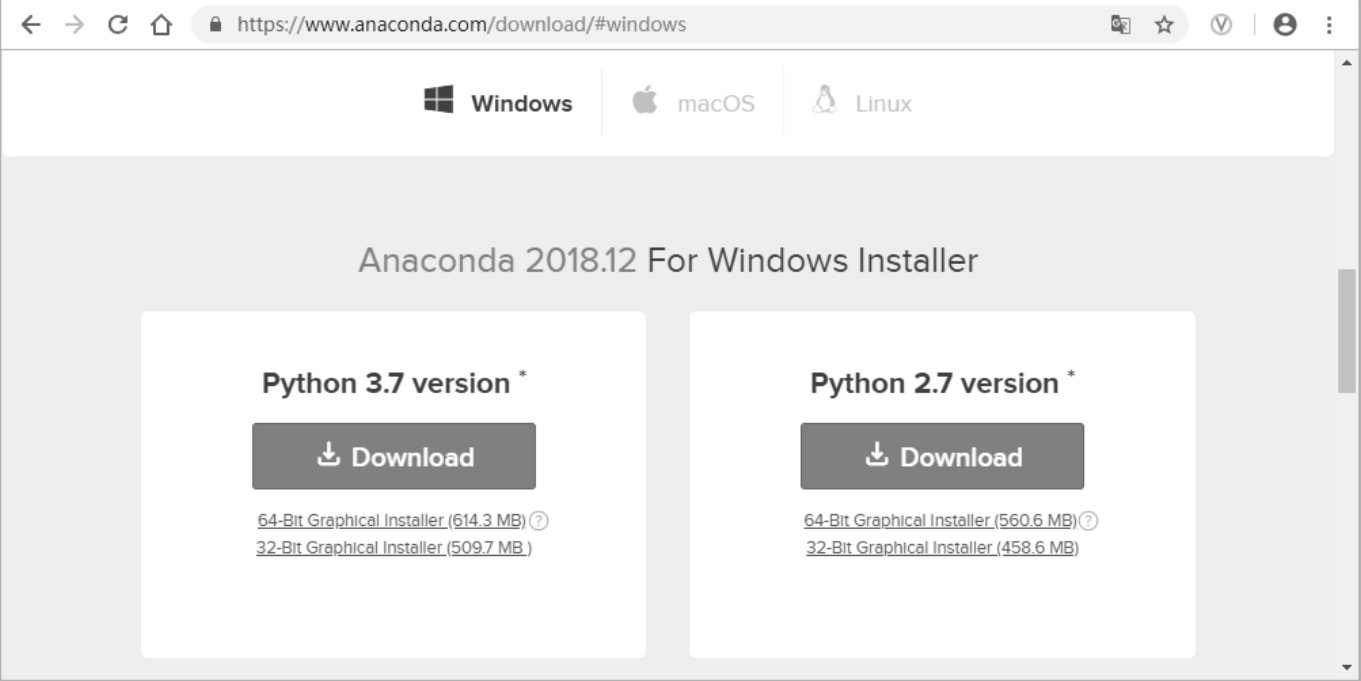The image size is (1361, 681).
Task: Open the user profile avatar icon
Action: [1285, 25]
